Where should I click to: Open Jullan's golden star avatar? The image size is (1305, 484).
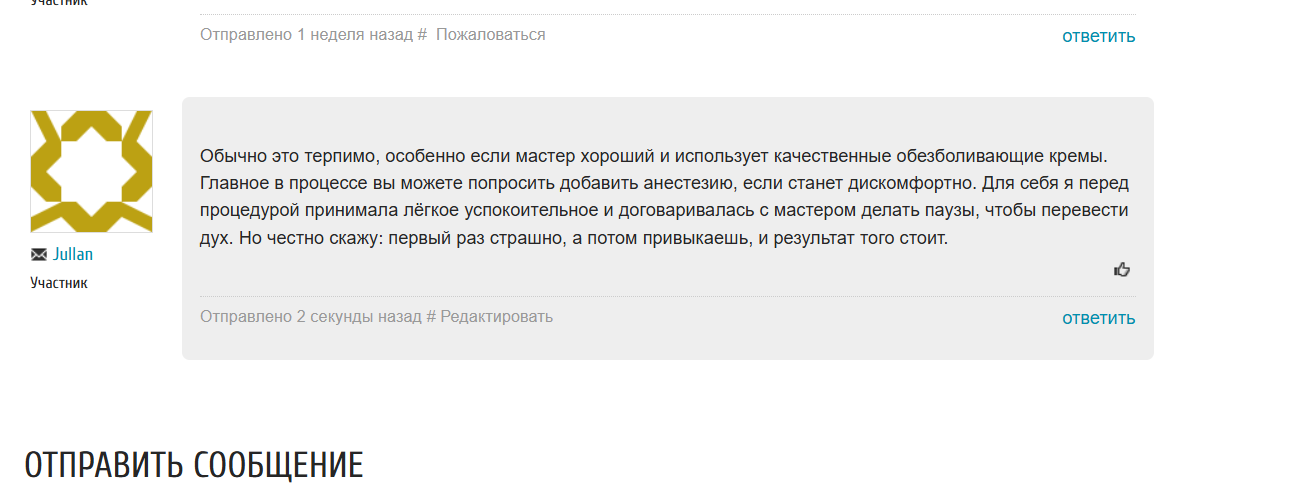[91, 171]
